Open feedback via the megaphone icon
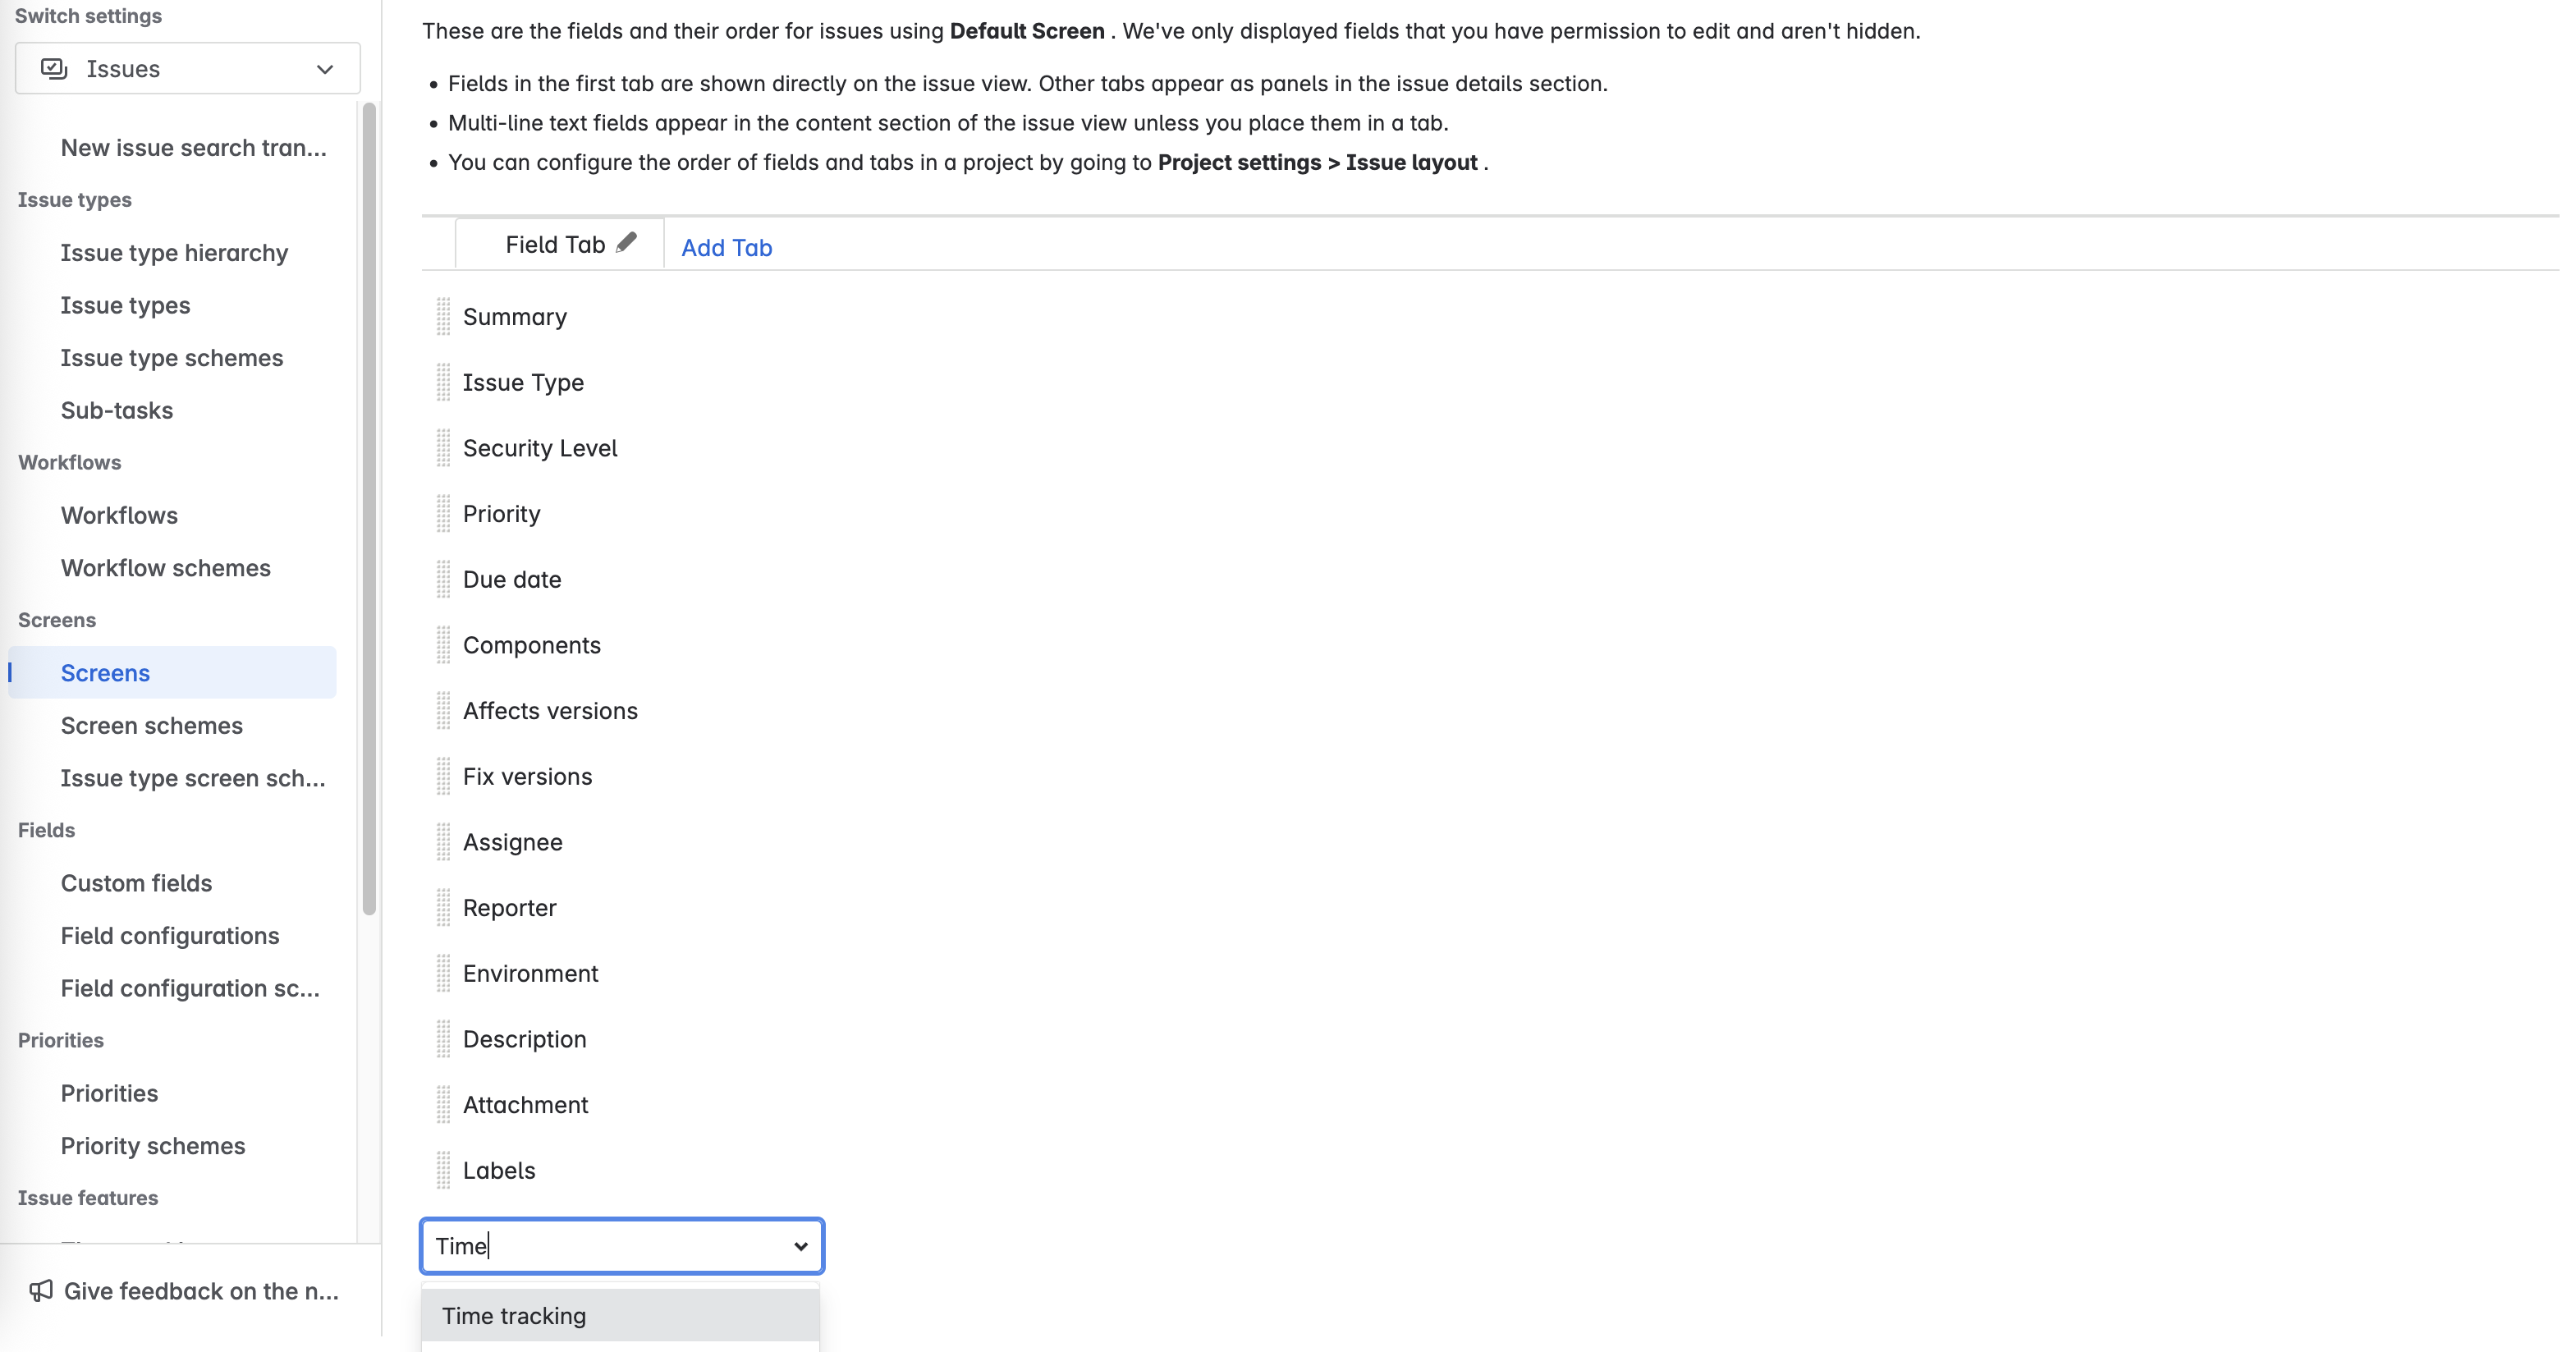The height and width of the screenshot is (1352, 2576). (41, 1290)
